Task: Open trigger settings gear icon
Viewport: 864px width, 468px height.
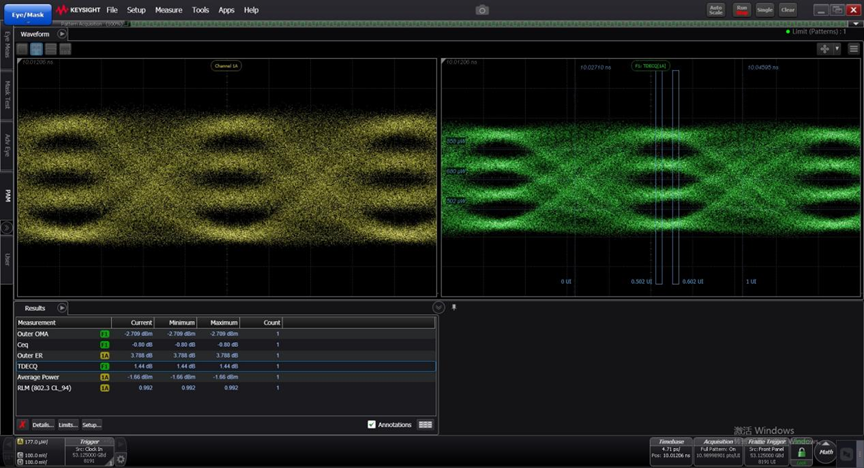Action: click(121, 460)
